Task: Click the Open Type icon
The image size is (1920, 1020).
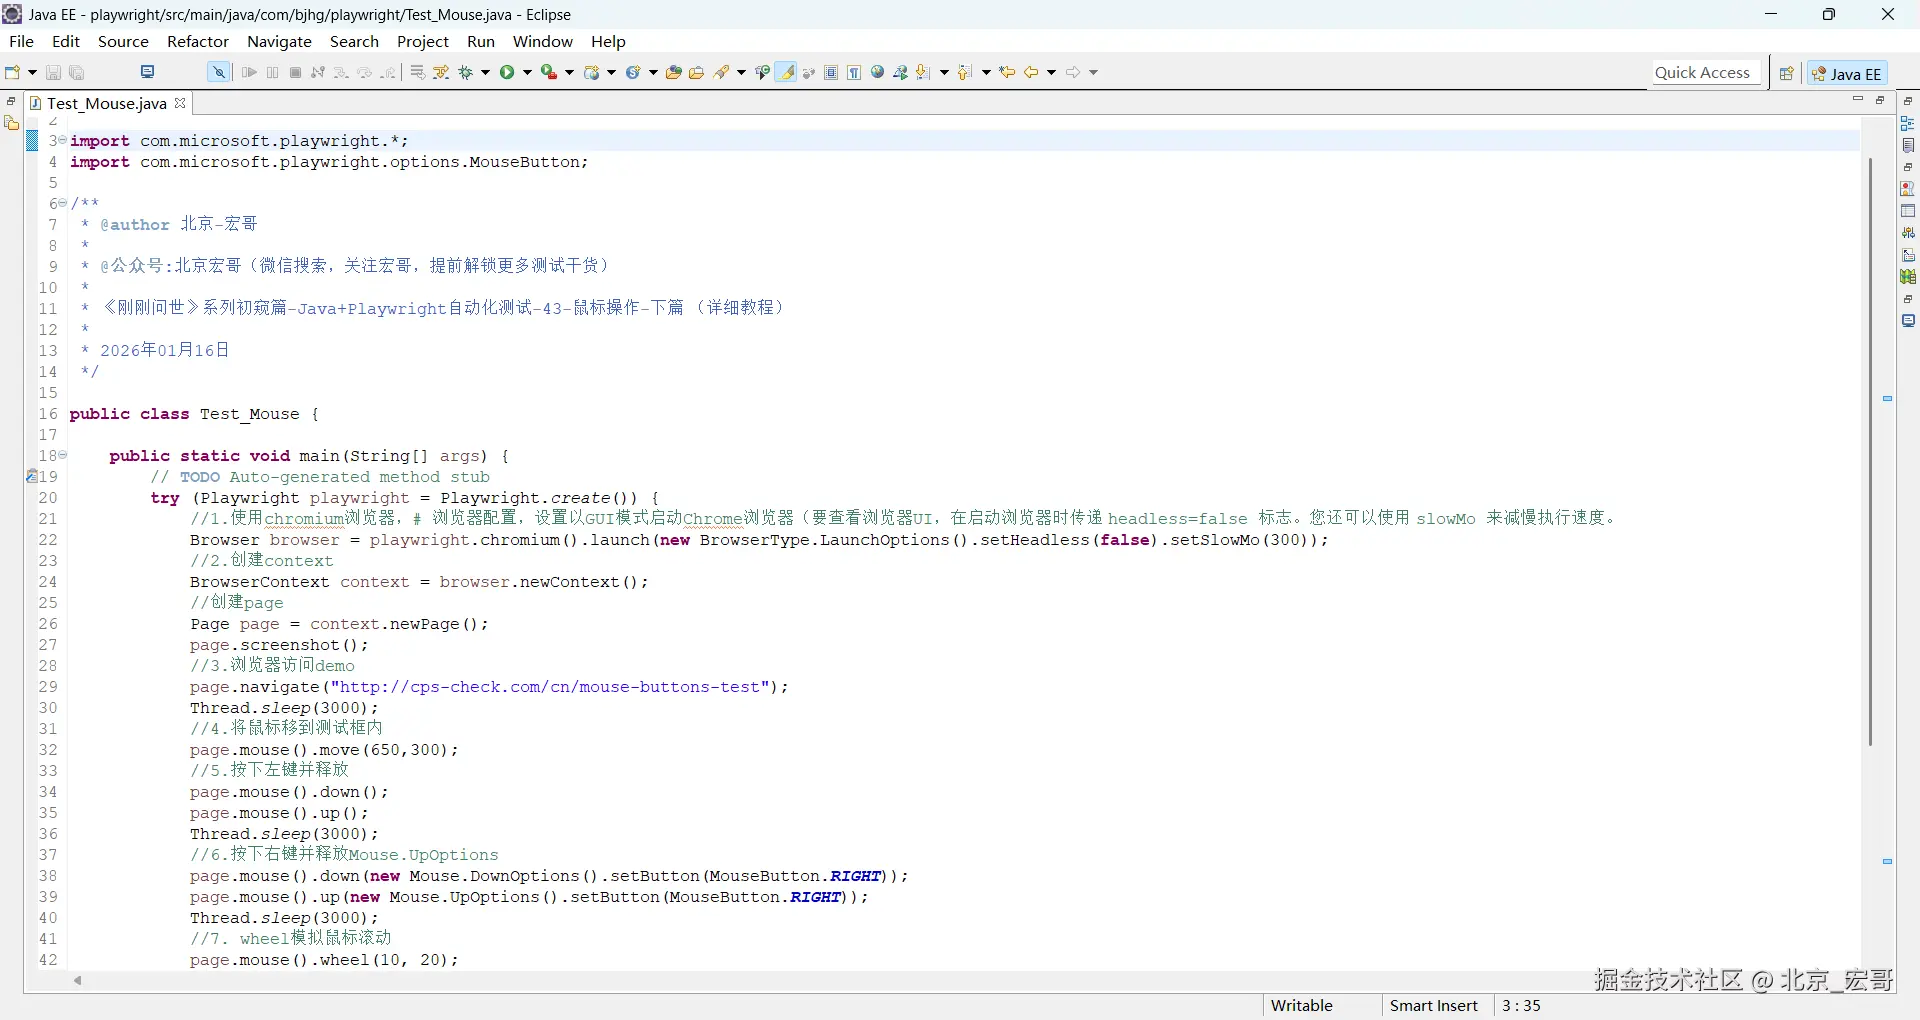Action: (674, 72)
